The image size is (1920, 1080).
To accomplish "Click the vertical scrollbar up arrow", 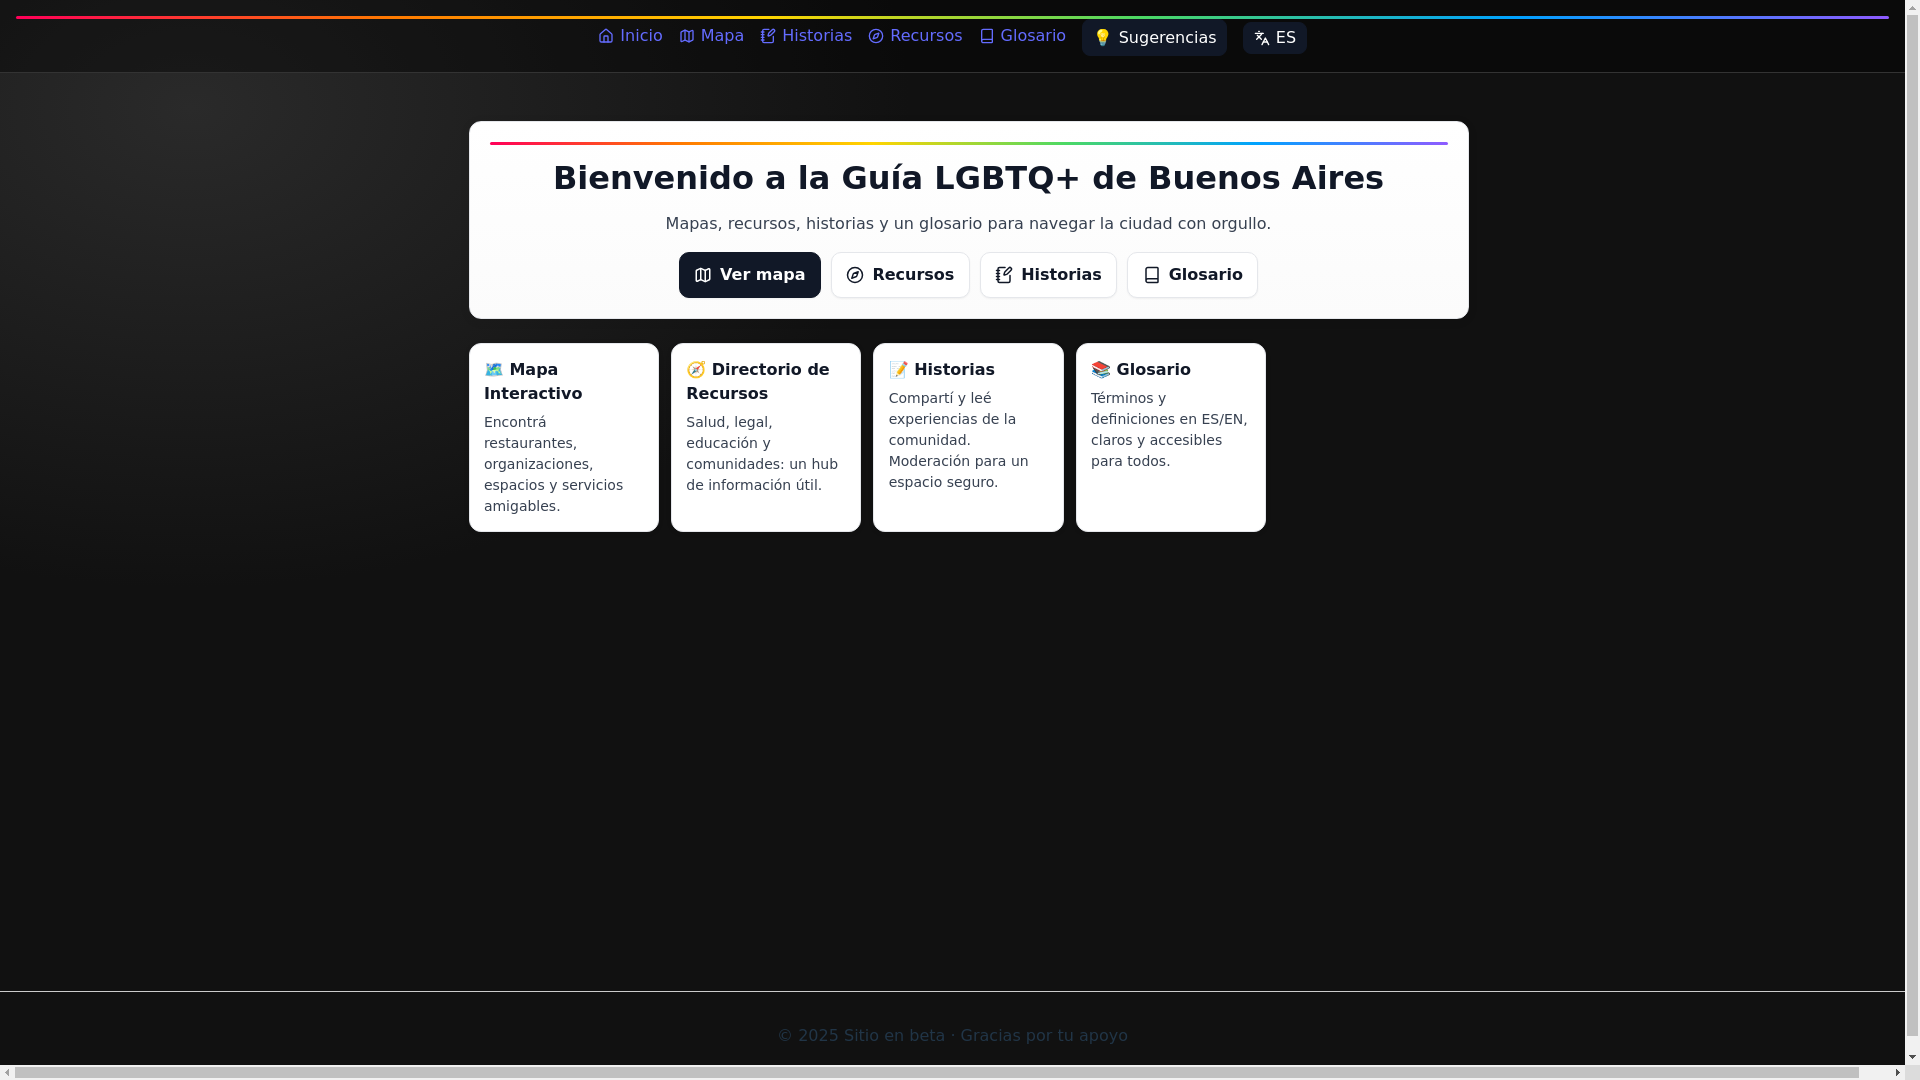I will tap(1912, 7).
